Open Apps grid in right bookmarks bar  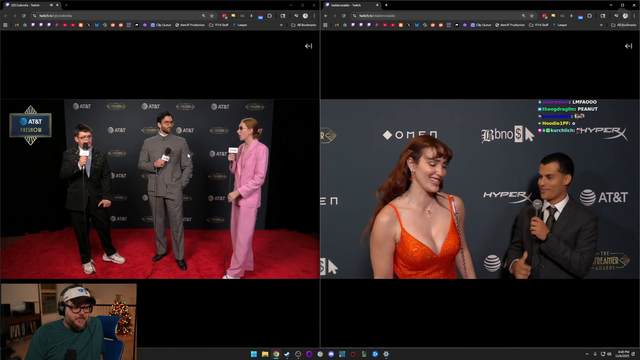point(325,25)
